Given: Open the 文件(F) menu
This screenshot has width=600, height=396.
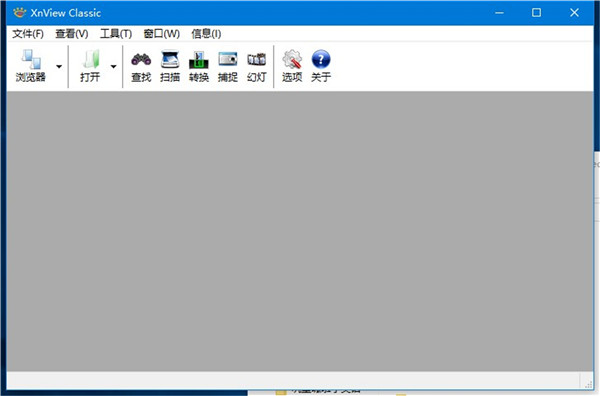Looking at the screenshot, I should [x=28, y=34].
